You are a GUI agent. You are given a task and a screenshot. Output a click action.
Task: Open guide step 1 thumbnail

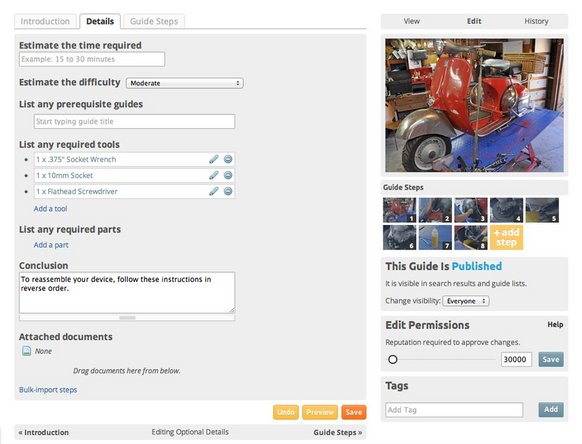[x=399, y=210]
